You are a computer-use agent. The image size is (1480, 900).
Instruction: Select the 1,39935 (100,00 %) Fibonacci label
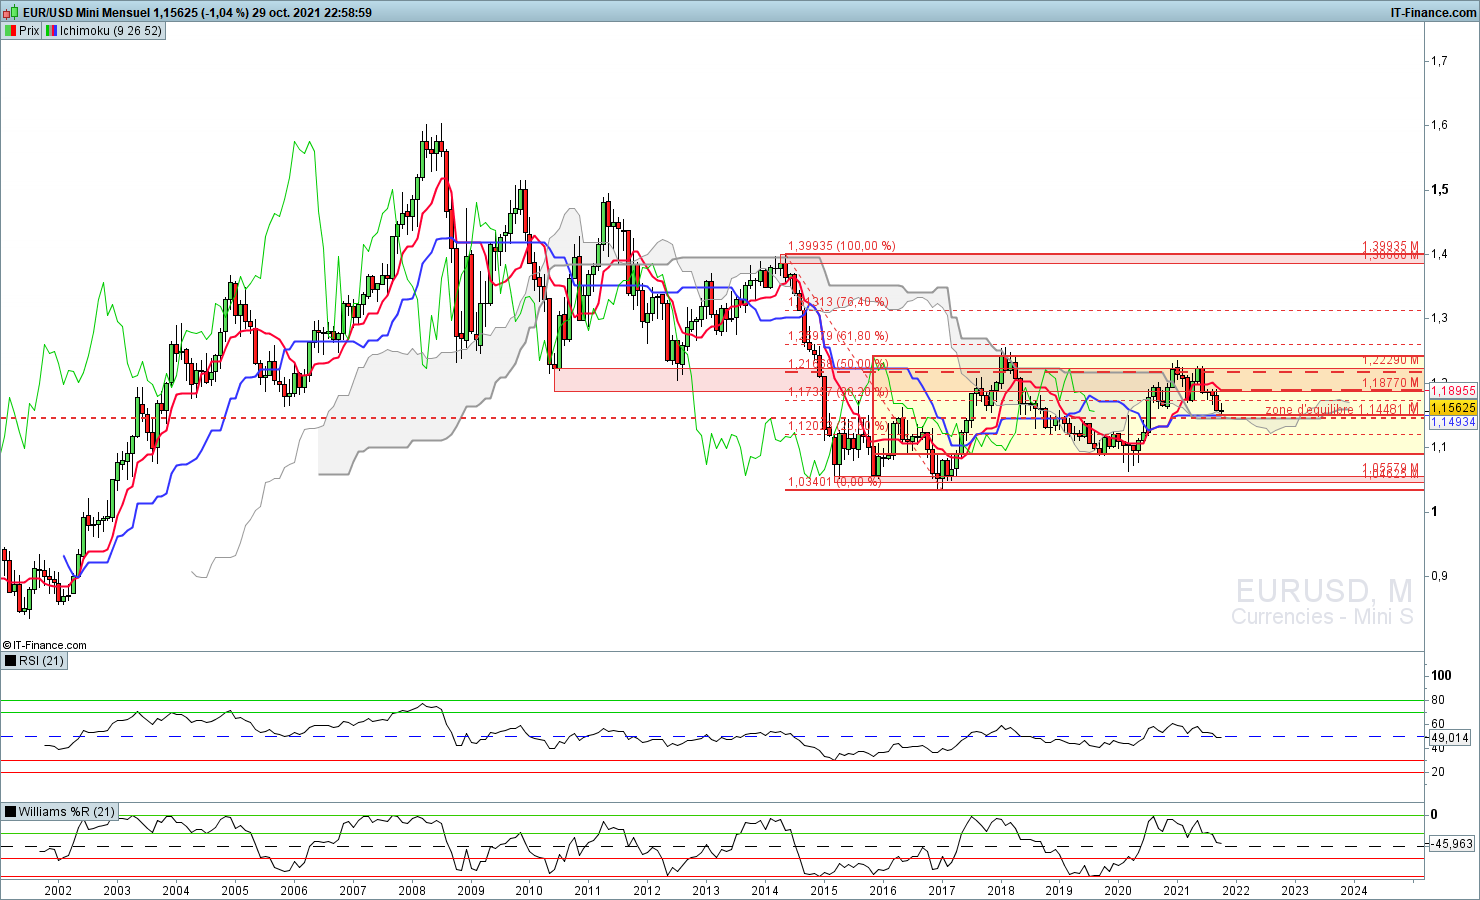click(x=841, y=246)
